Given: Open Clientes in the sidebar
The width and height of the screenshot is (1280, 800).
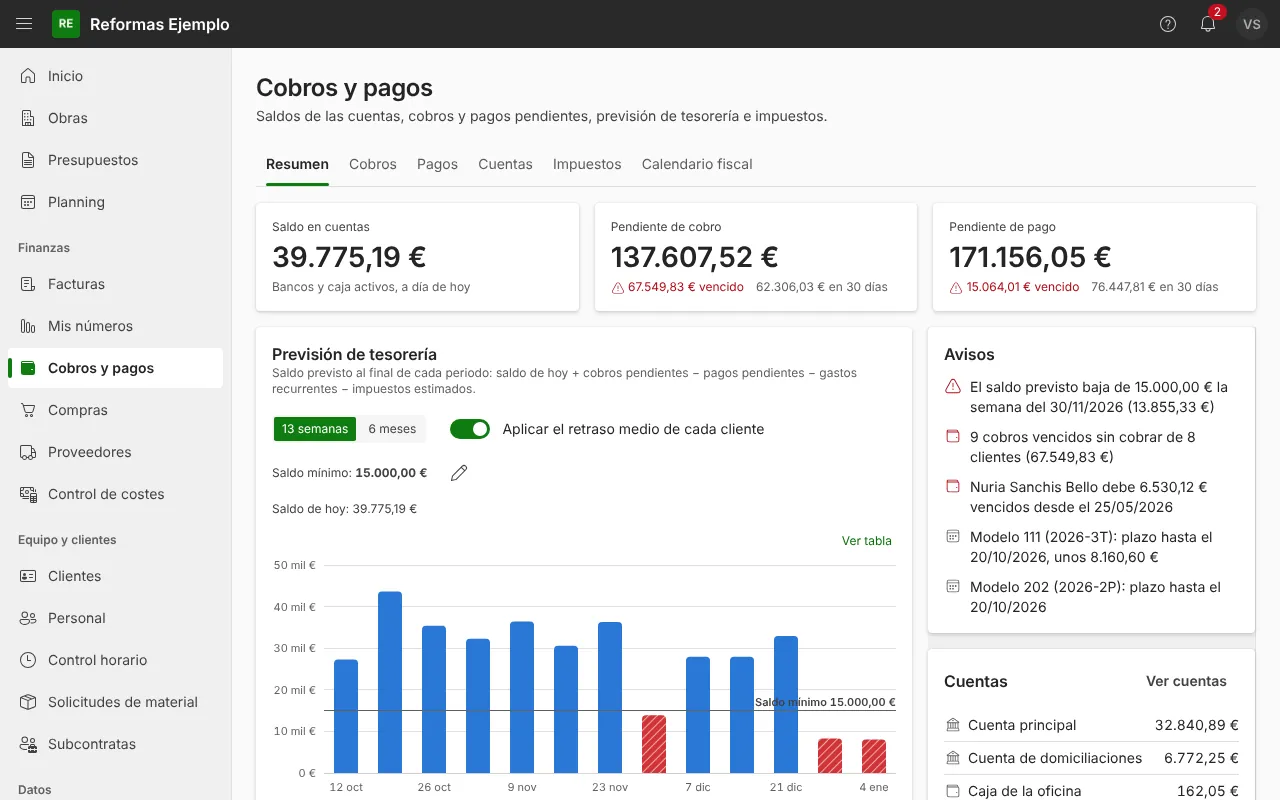Looking at the screenshot, I should [x=115, y=576].
